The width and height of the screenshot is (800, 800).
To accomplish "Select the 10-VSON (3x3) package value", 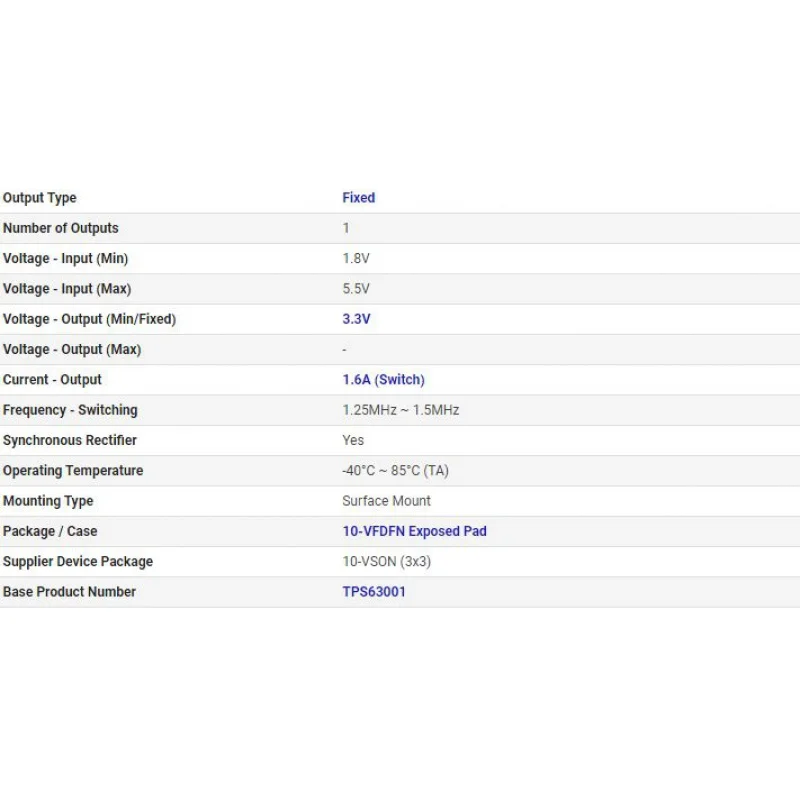I will (386, 562).
